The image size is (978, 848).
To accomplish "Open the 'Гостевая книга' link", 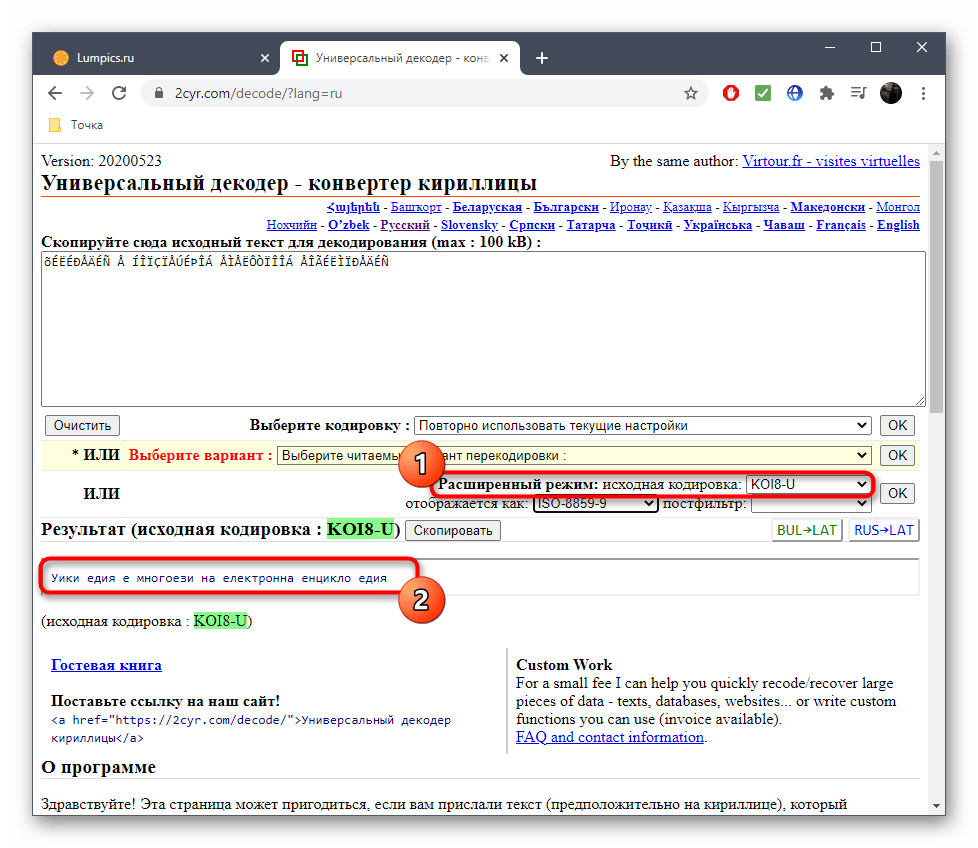I will 106,664.
